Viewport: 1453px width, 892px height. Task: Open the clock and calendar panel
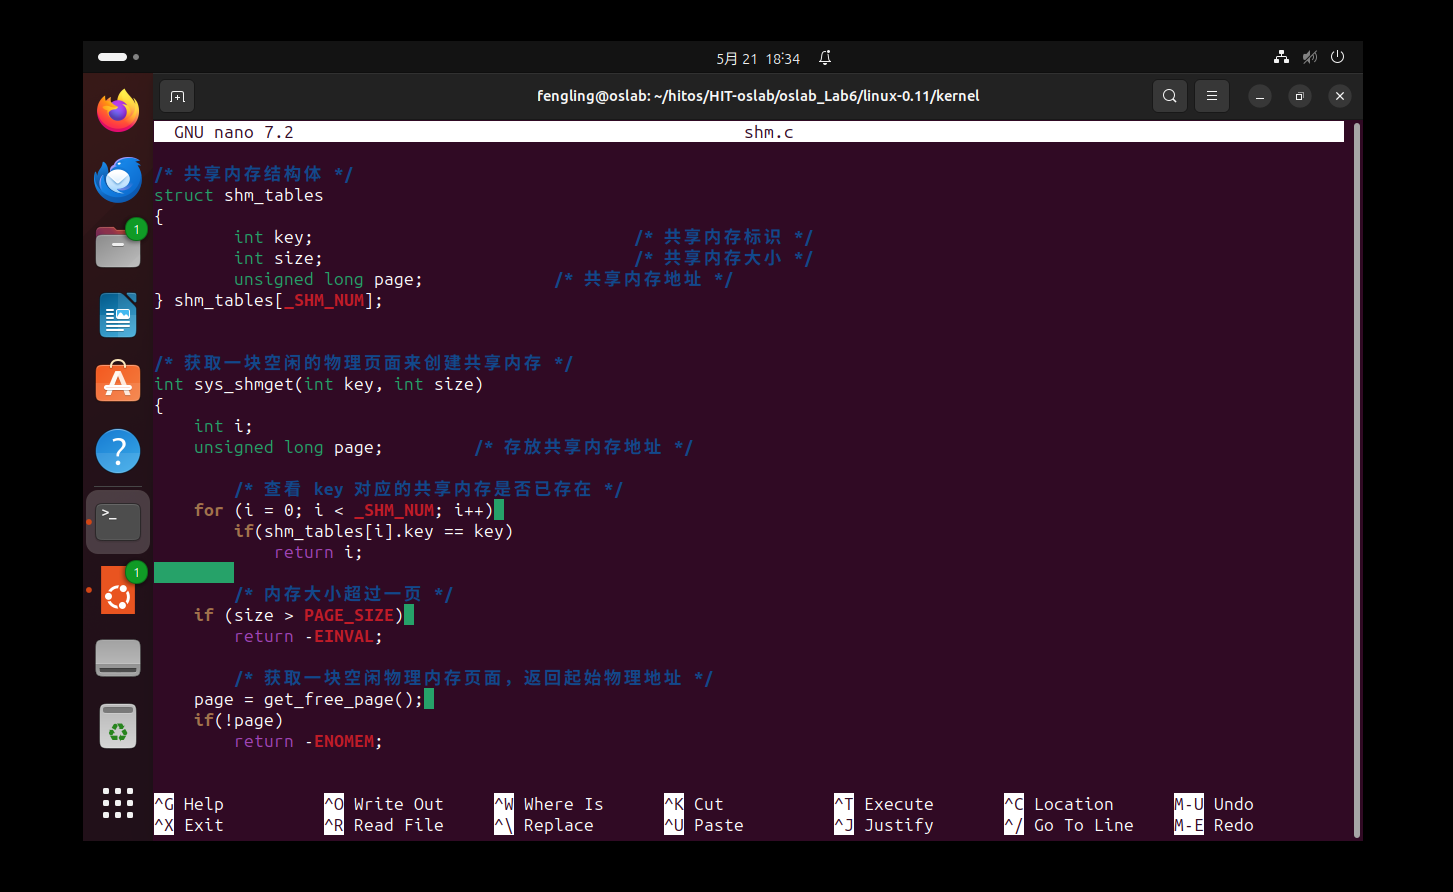pyautogui.click(x=758, y=58)
